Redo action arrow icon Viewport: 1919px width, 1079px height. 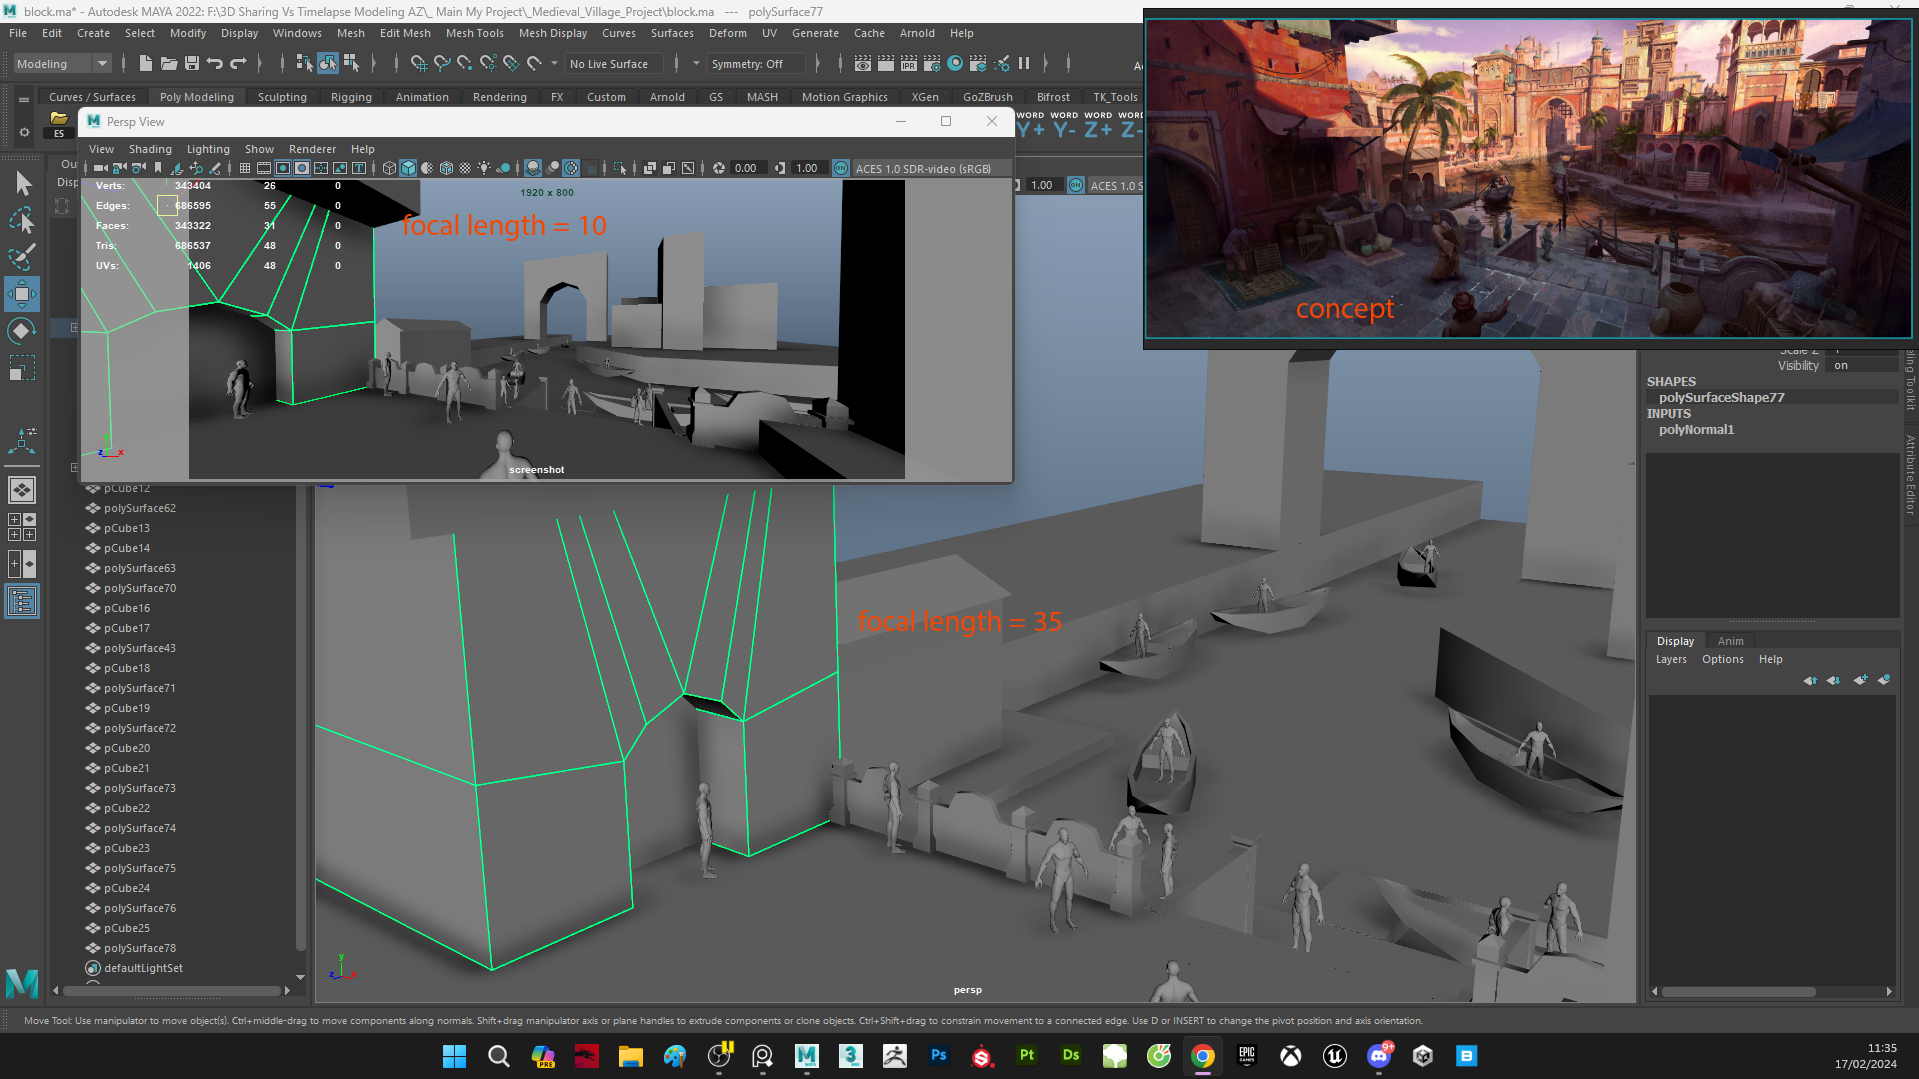pos(238,63)
